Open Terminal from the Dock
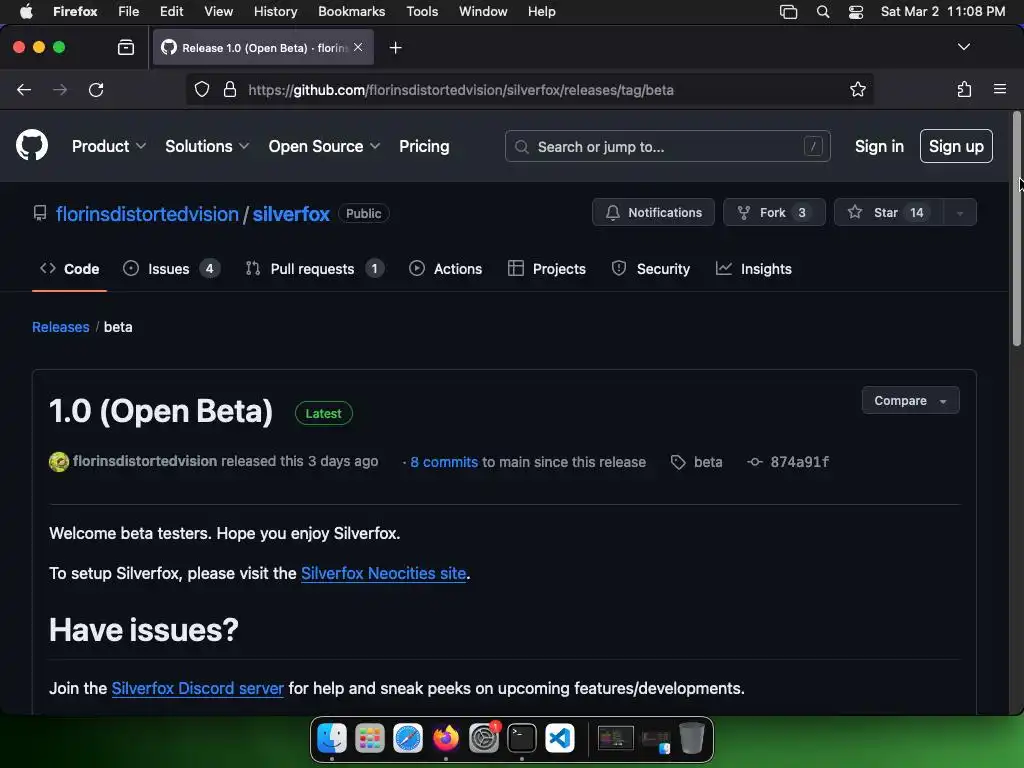 point(522,739)
